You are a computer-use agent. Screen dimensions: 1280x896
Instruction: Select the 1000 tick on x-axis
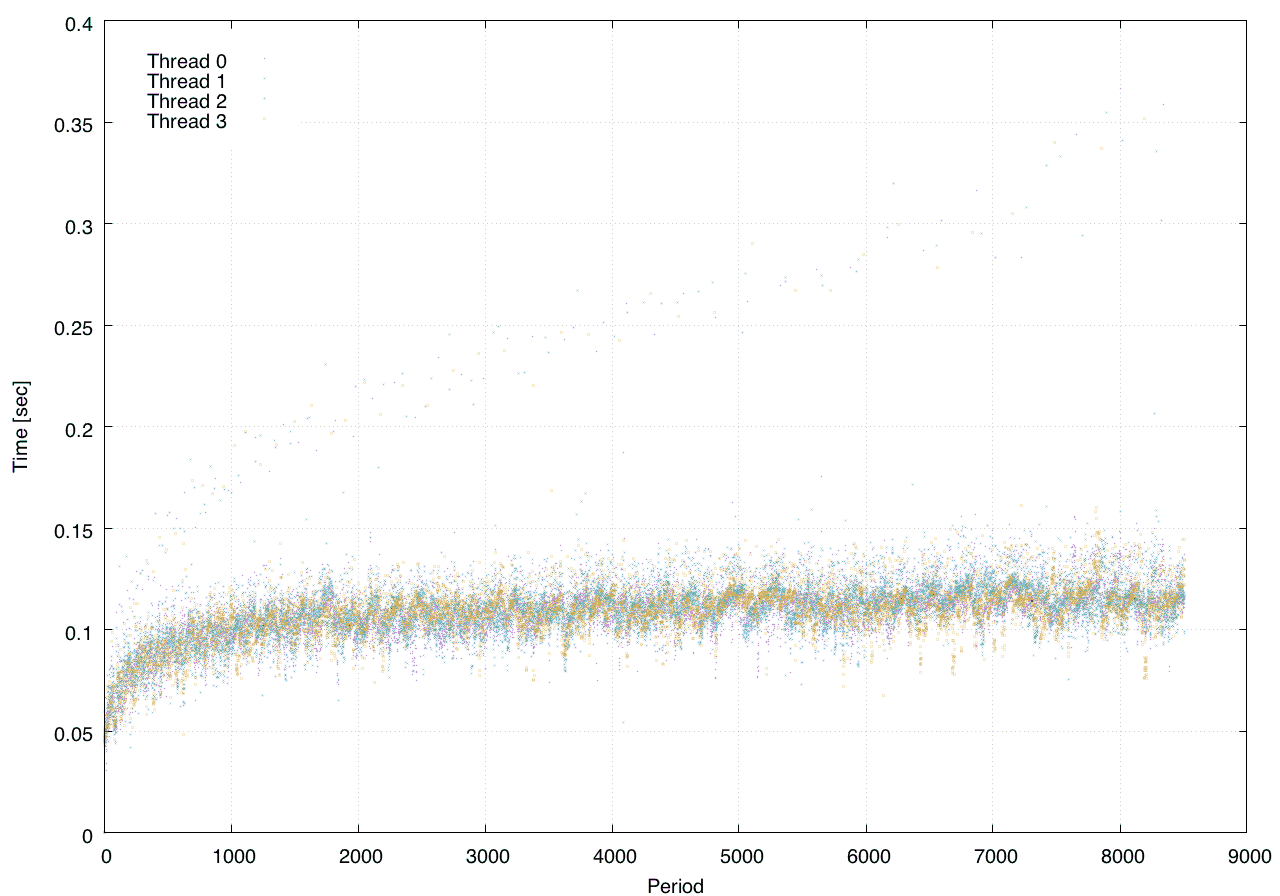pos(232,856)
